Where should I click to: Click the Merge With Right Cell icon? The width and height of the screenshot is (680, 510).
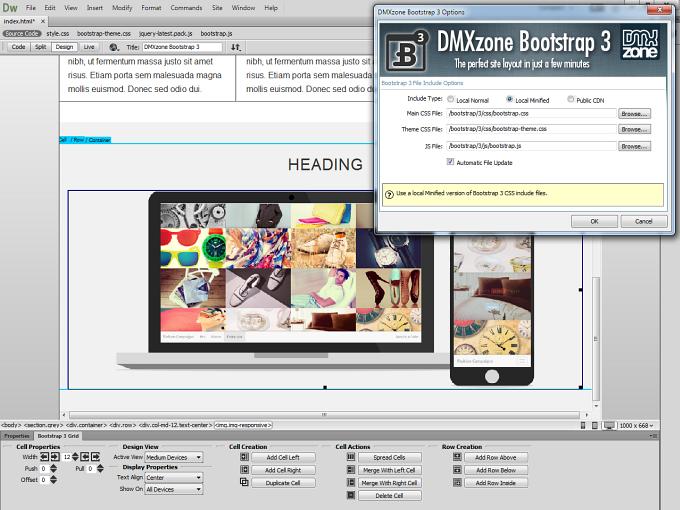(x=351, y=482)
